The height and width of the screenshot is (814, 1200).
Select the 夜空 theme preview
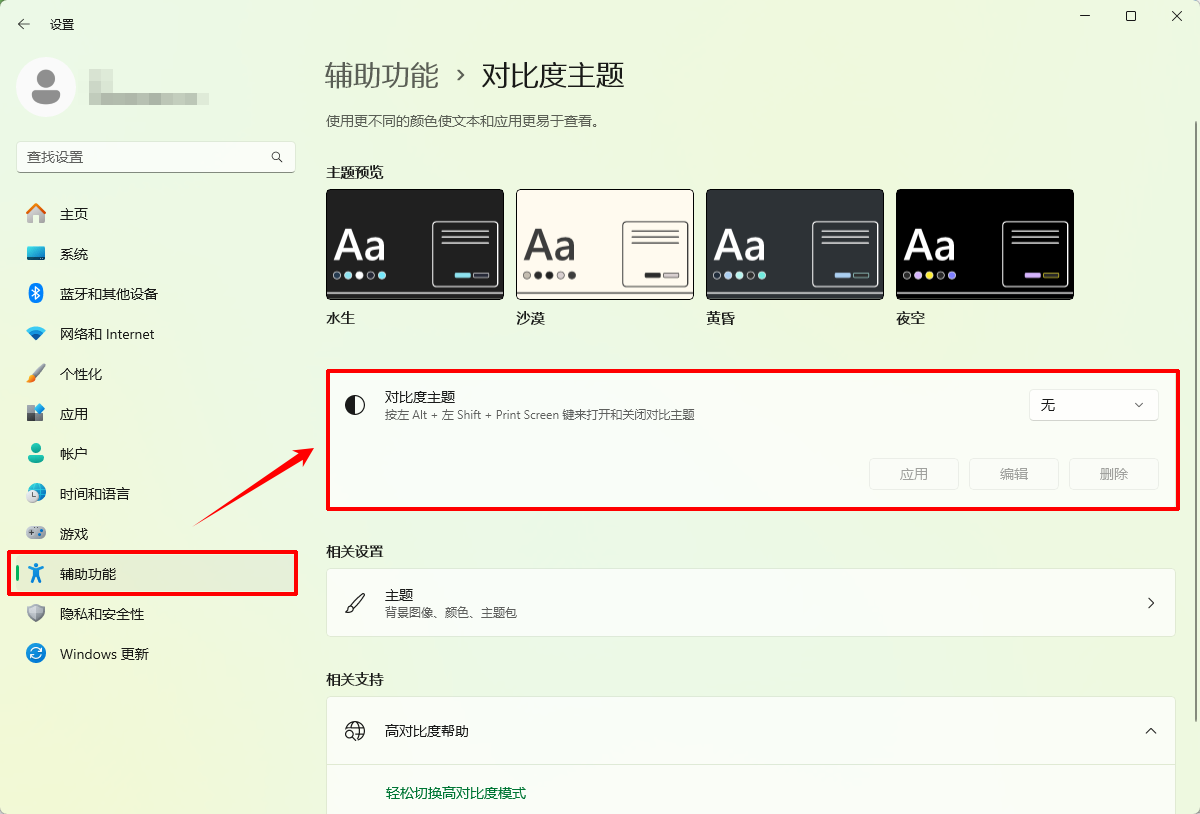pos(985,244)
